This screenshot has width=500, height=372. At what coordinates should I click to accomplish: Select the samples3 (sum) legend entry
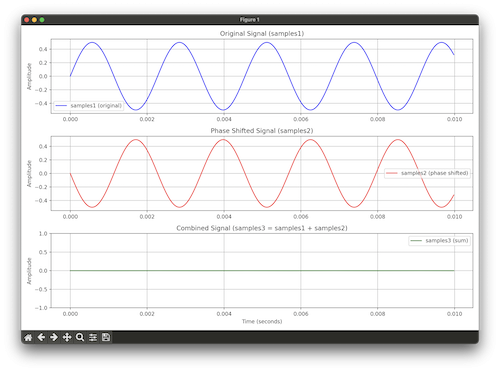[439, 241]
